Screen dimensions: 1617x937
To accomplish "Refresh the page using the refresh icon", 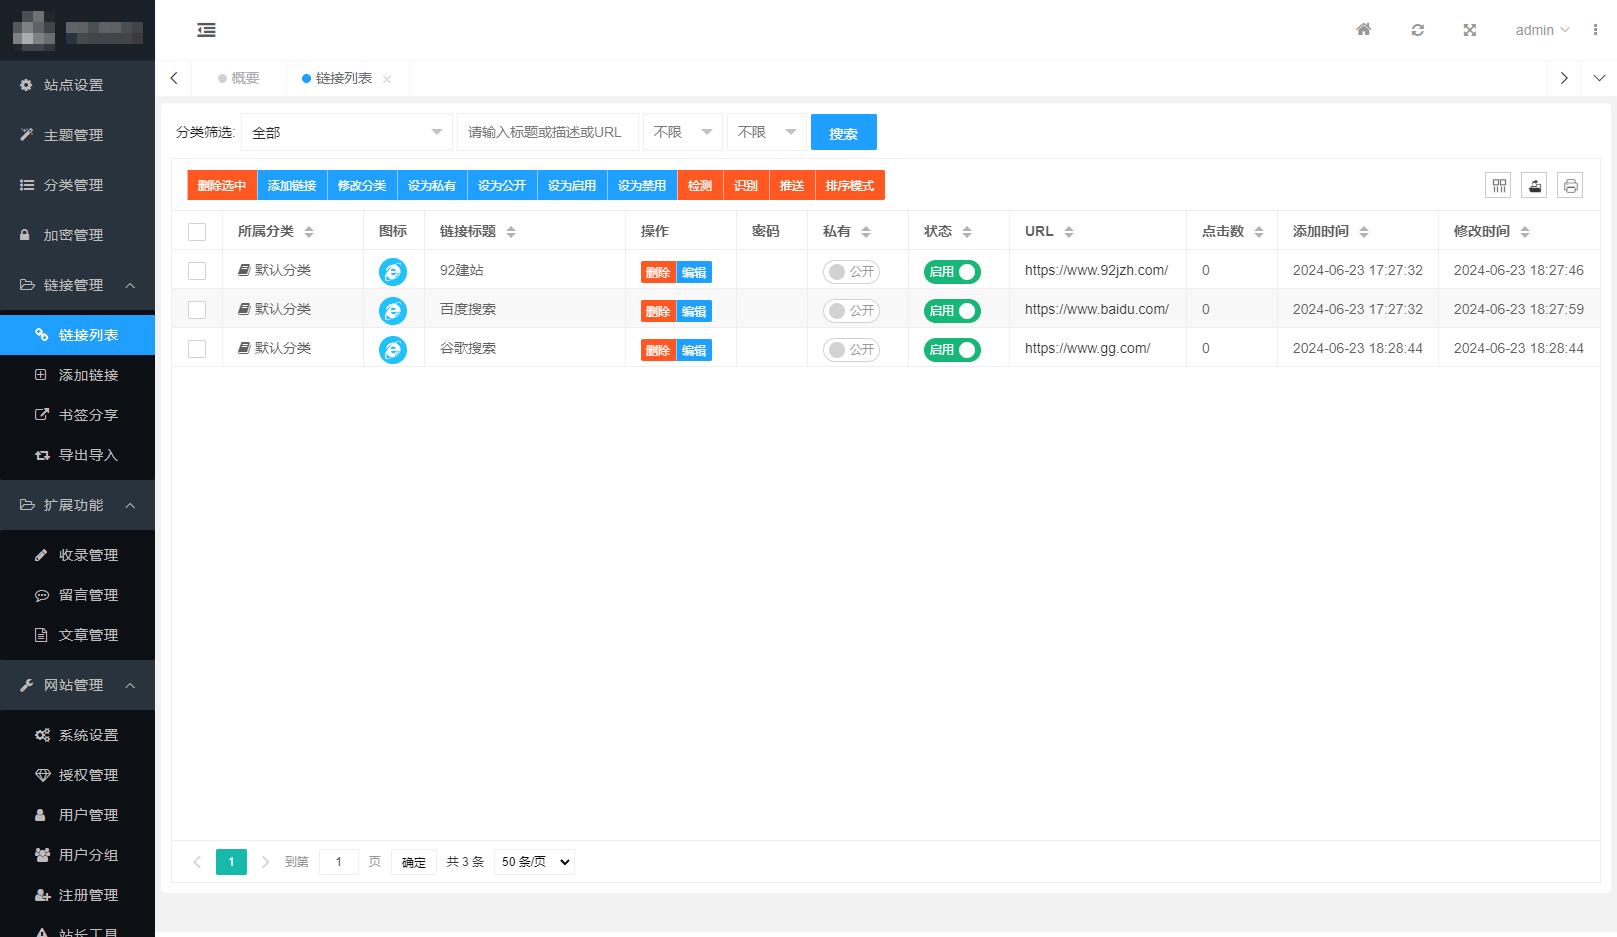I will [x=1417, y=30].
